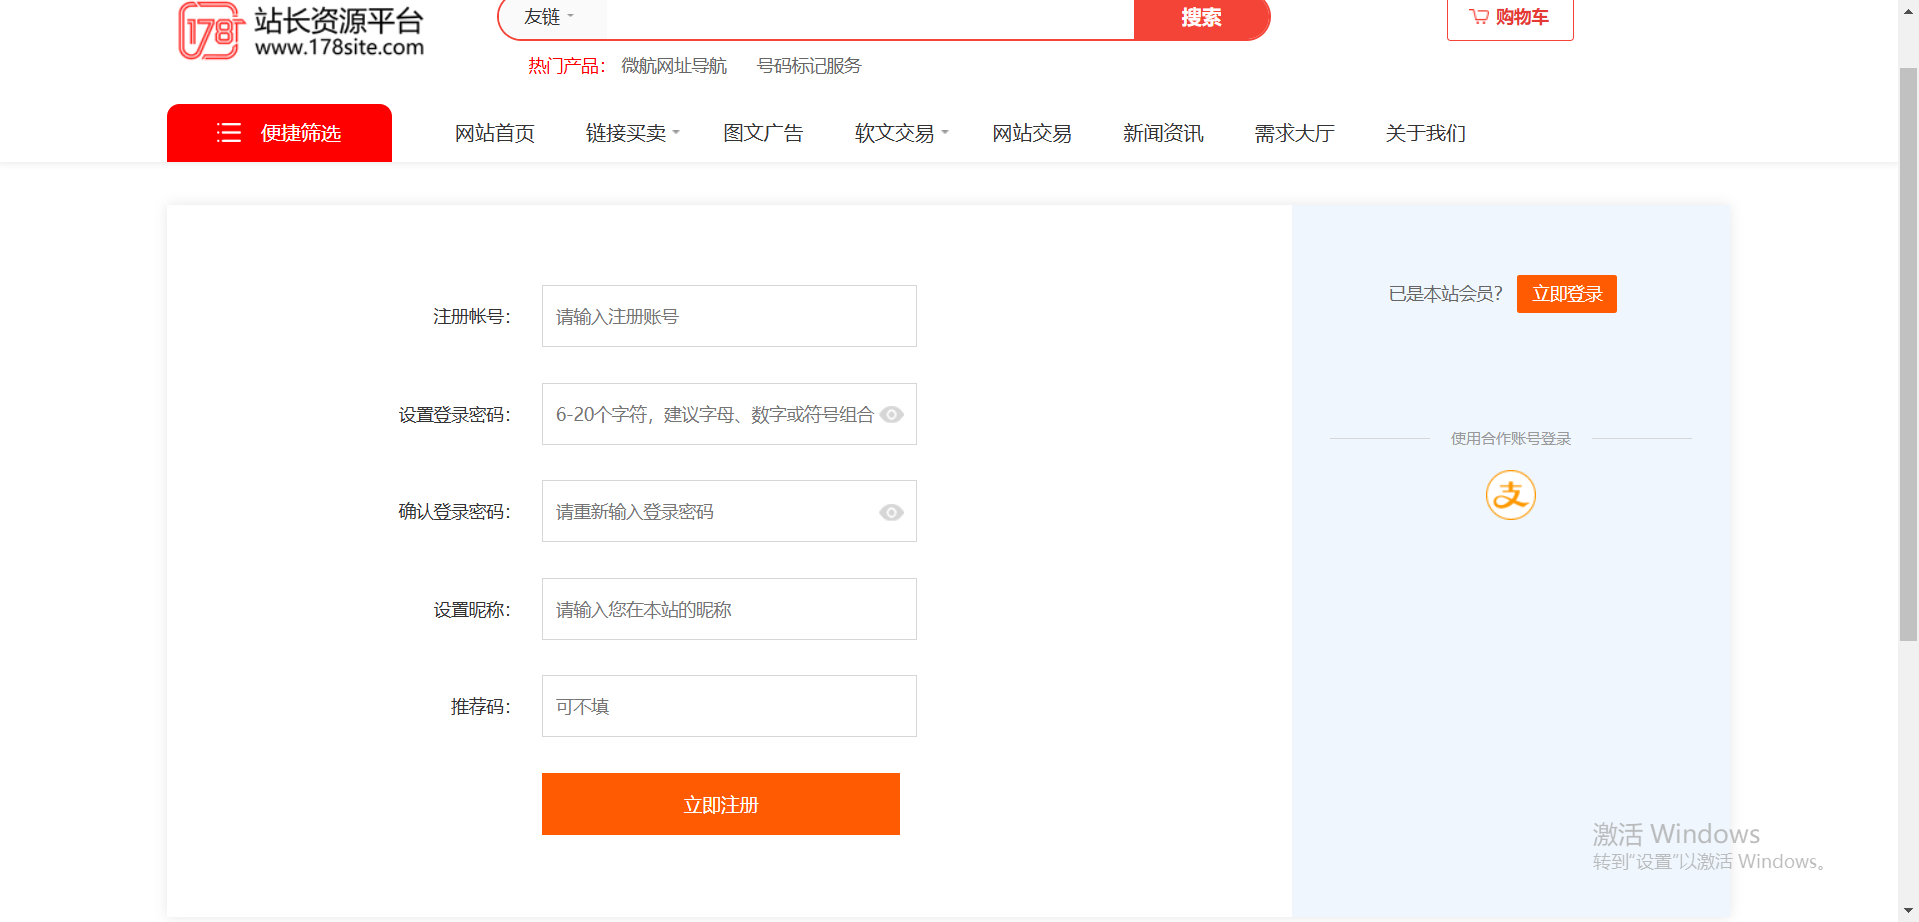Click the 立即登录 button

1566,294
